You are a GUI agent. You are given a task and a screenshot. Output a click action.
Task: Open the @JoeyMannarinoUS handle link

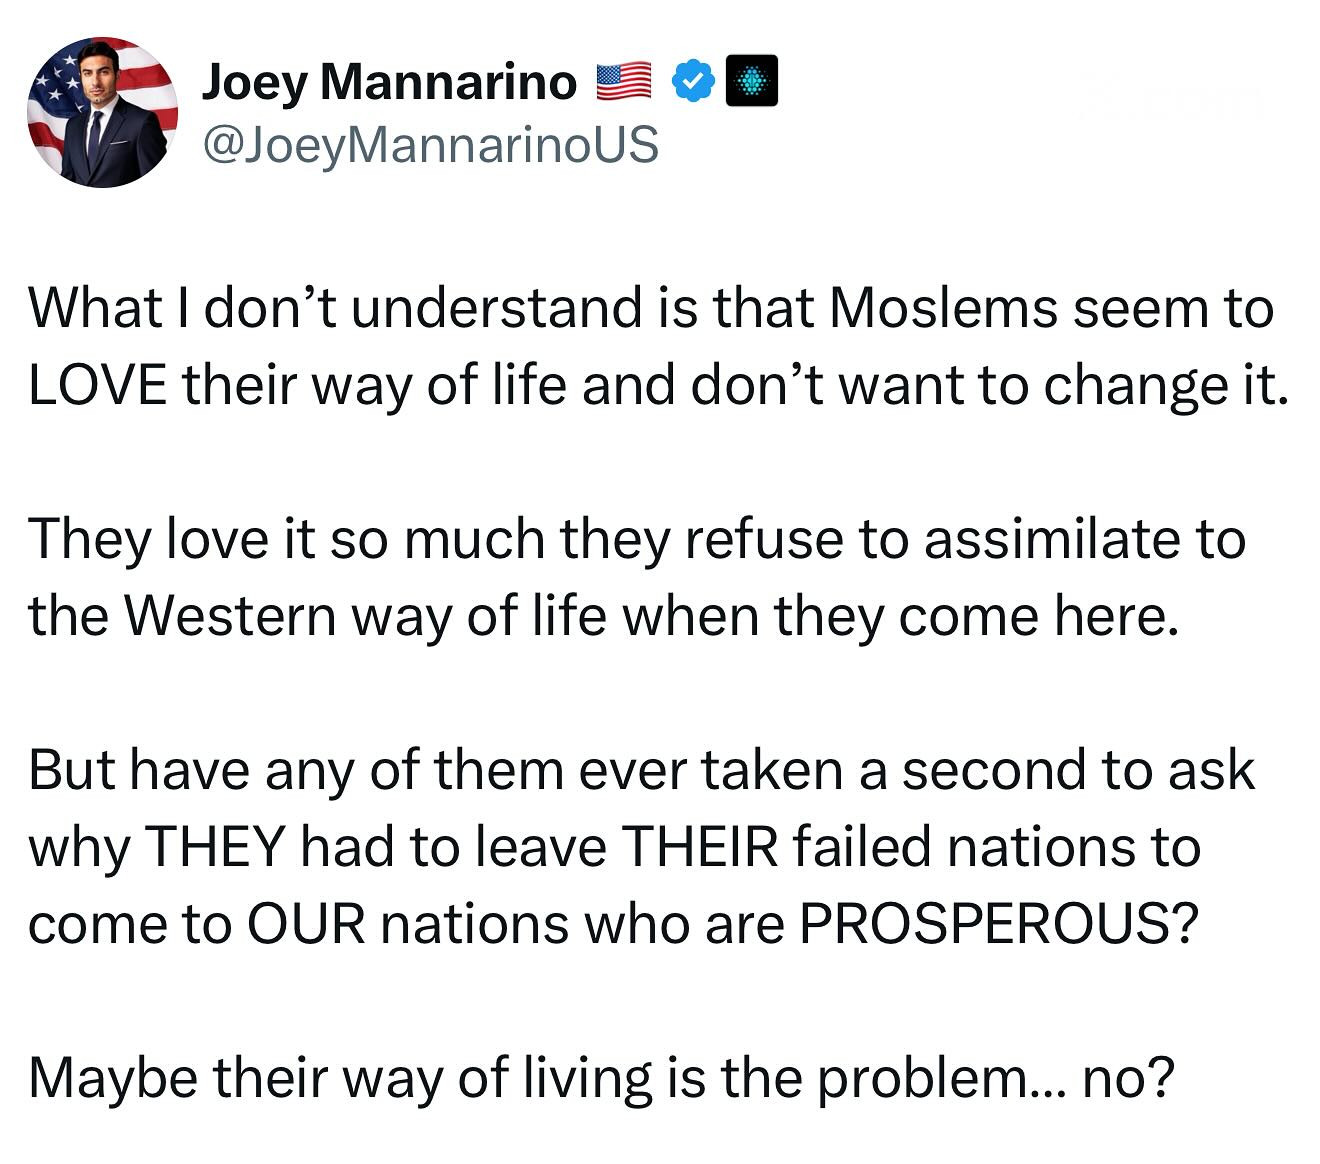(430, 144)
